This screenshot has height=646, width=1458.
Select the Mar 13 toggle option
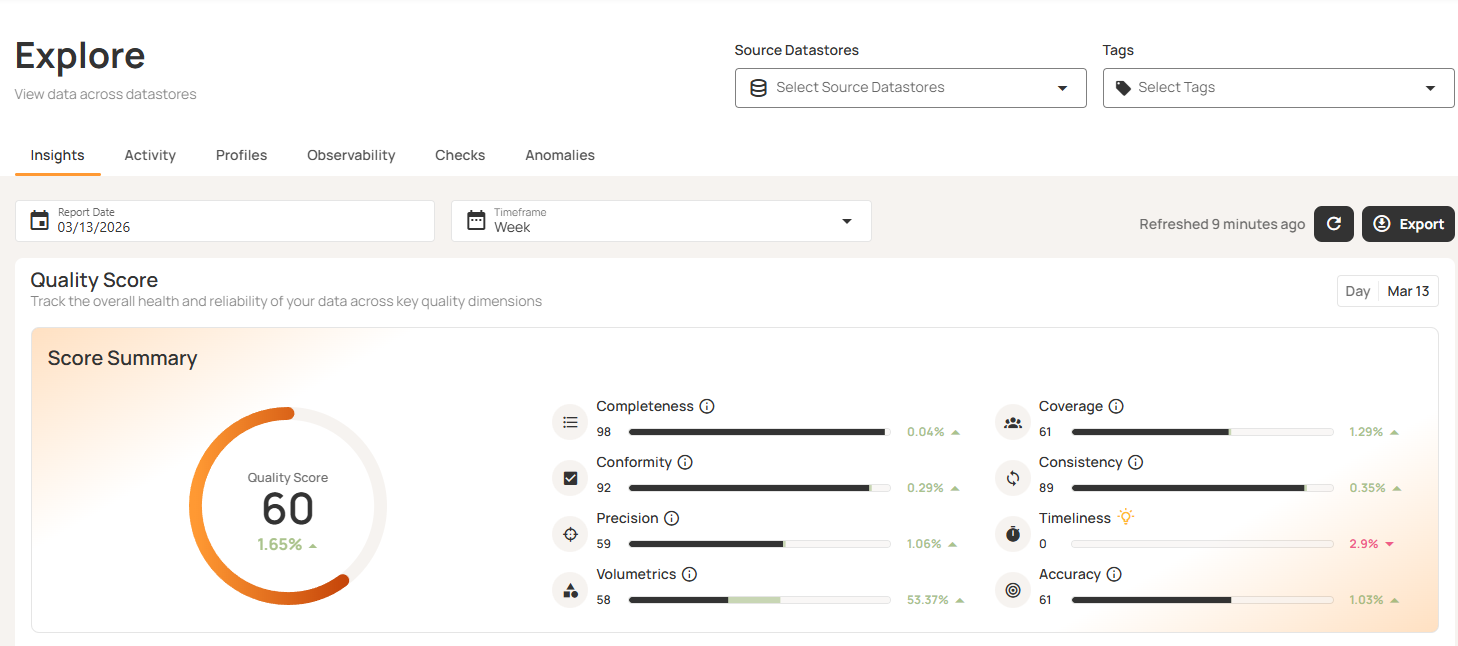[1407, 291]
